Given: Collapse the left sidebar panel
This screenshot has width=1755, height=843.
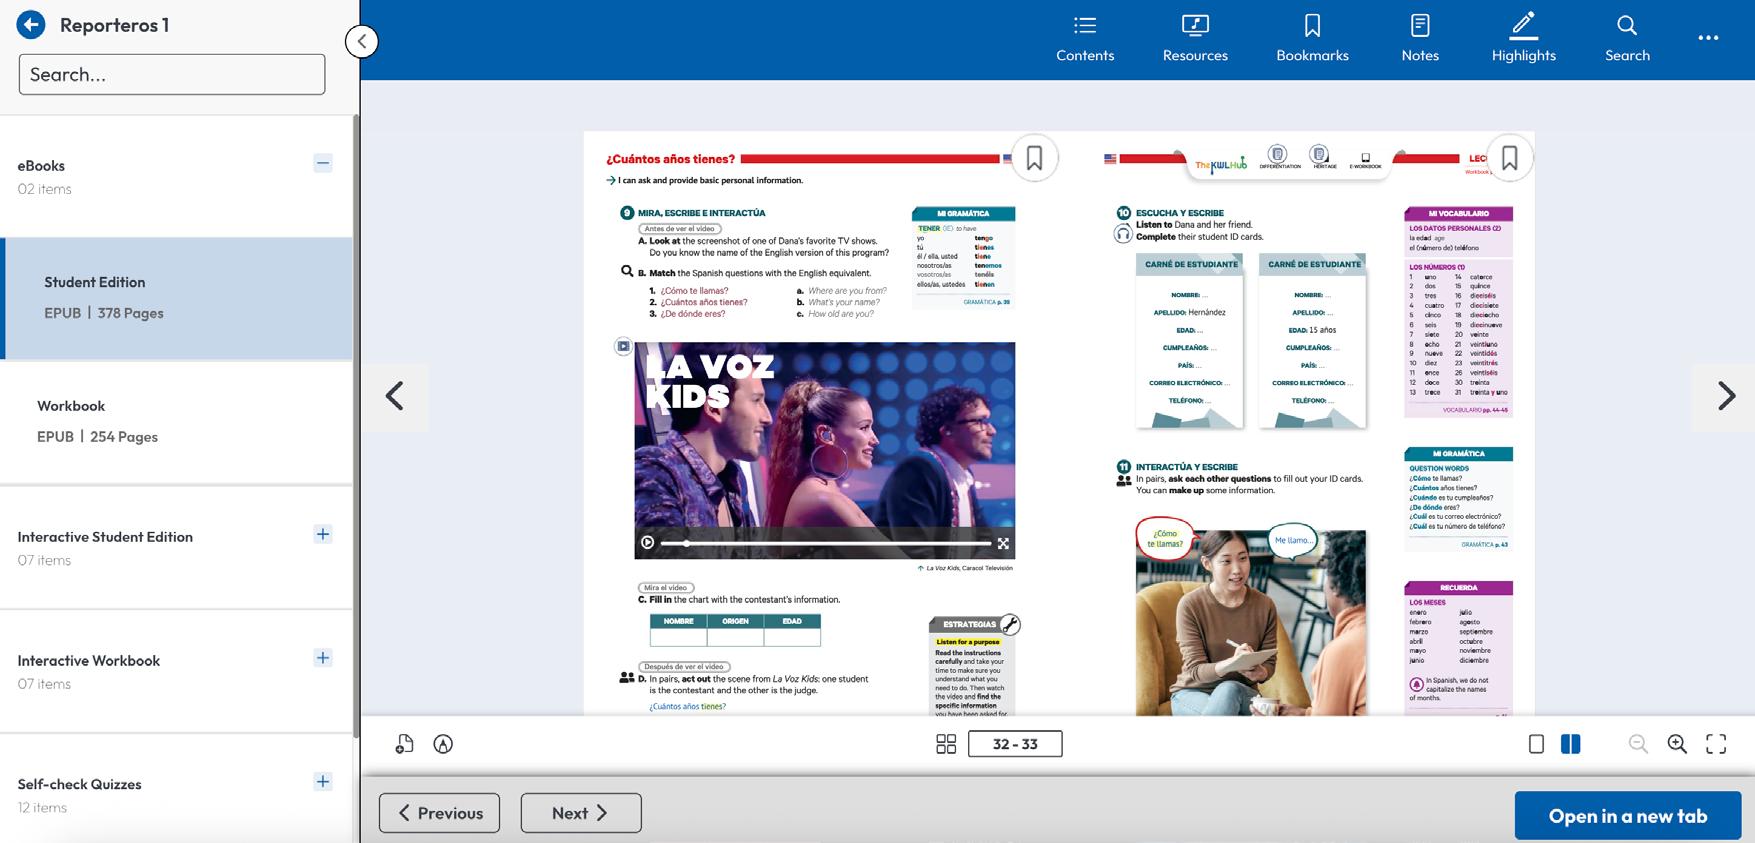Looking at the screenshot, I should [362, 41].
